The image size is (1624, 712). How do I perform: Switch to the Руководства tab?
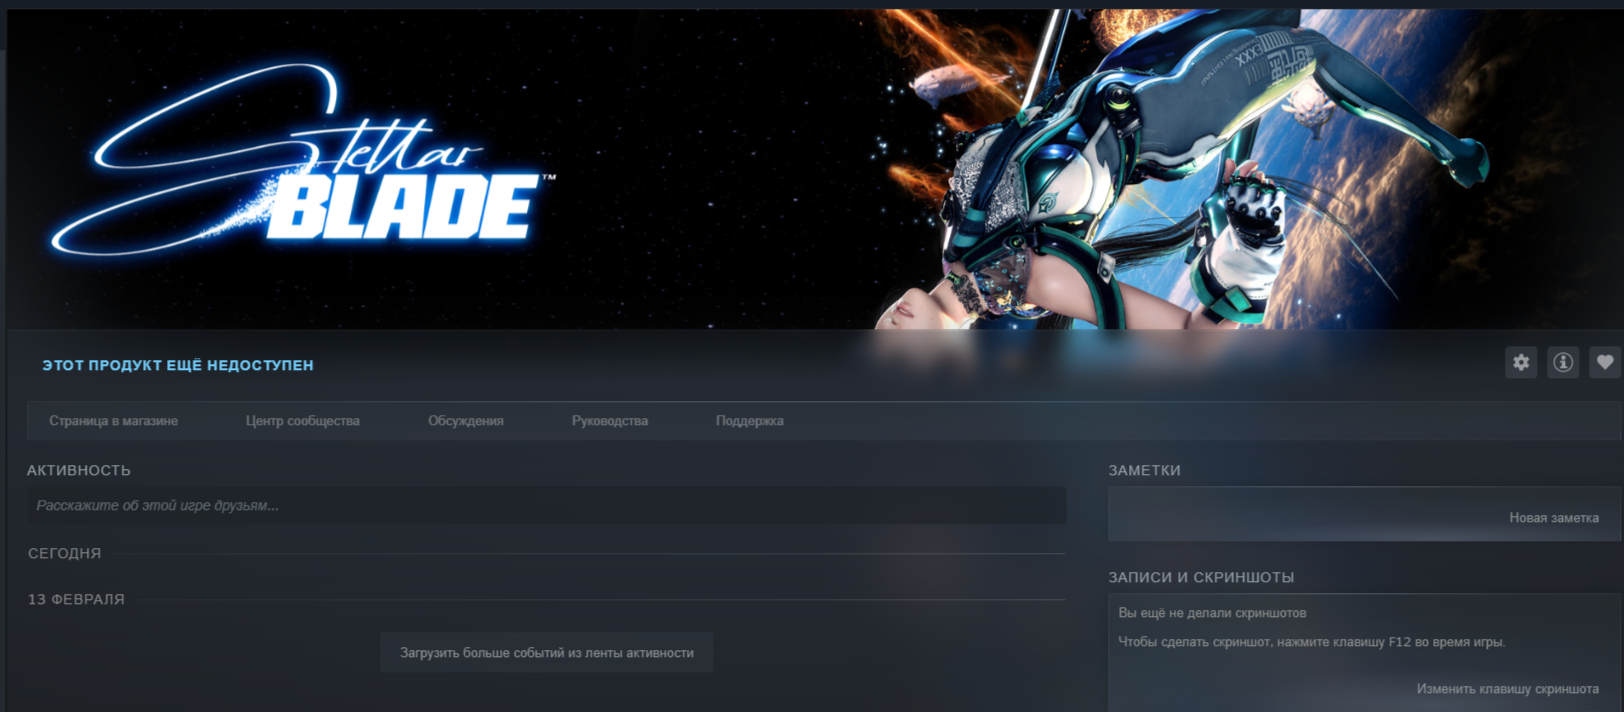coord(610,421)
